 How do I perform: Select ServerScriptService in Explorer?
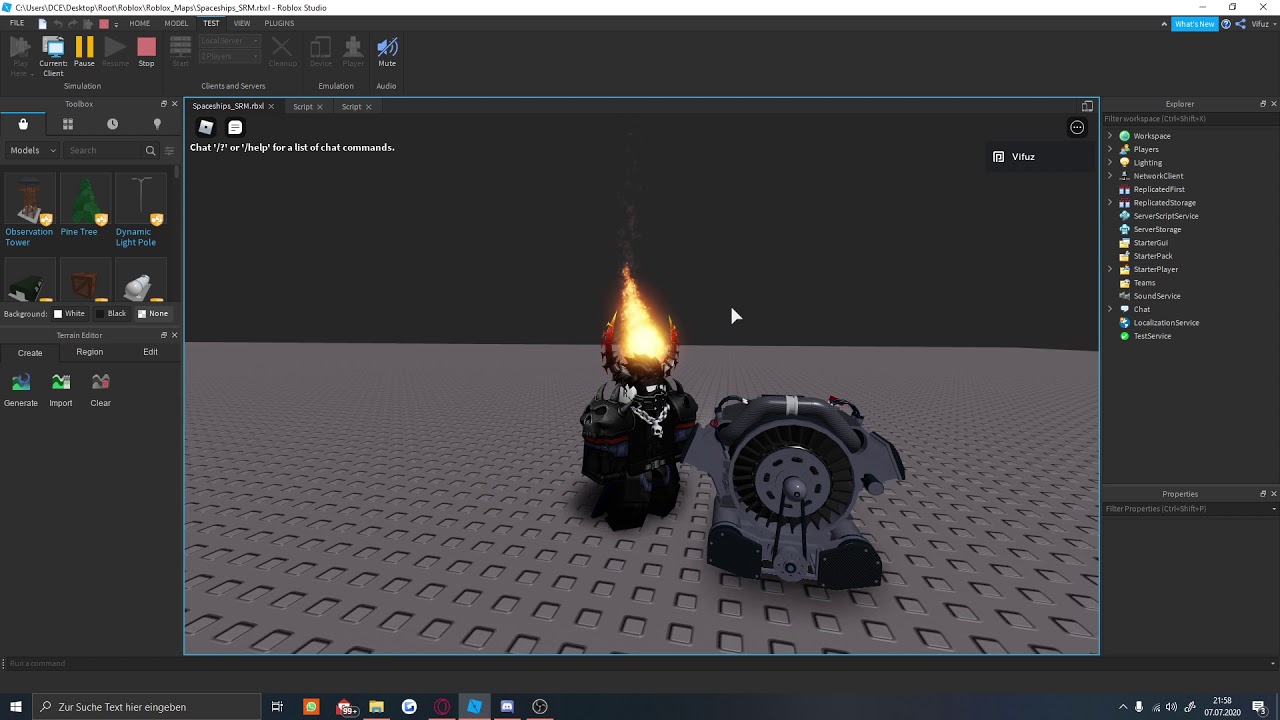[x=1166, y=216]
